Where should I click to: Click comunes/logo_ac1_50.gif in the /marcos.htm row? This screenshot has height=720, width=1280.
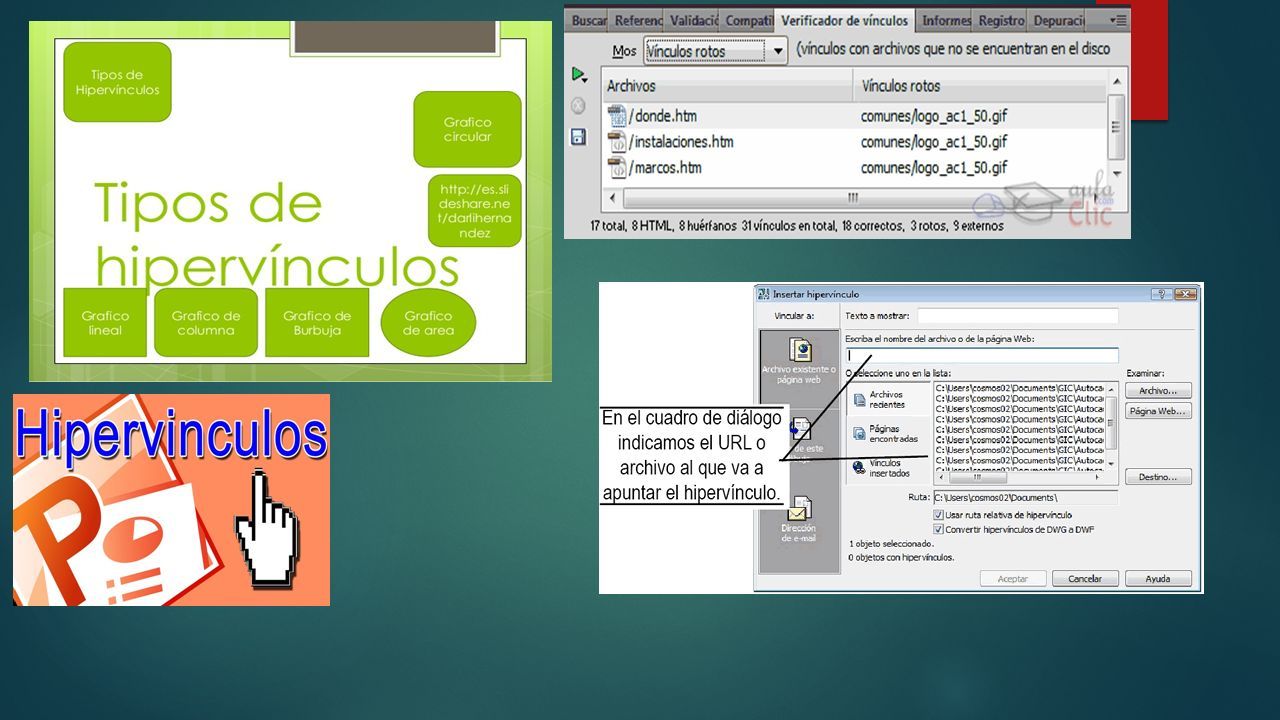pyautogui.click(x=934, y=168)
